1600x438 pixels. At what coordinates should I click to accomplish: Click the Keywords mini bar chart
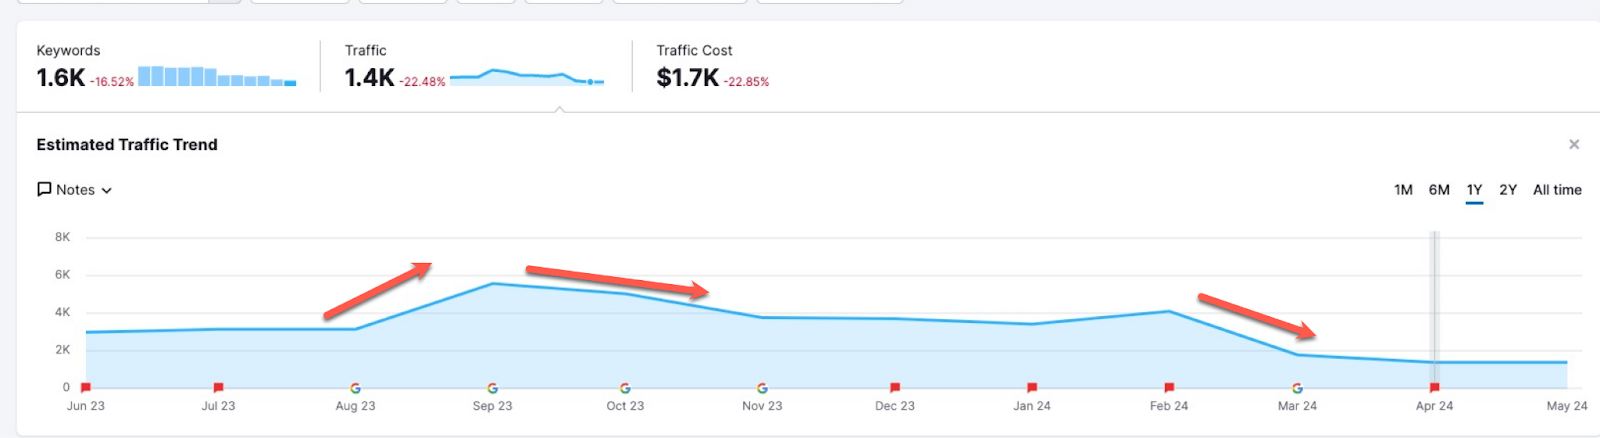click(217, 77)
